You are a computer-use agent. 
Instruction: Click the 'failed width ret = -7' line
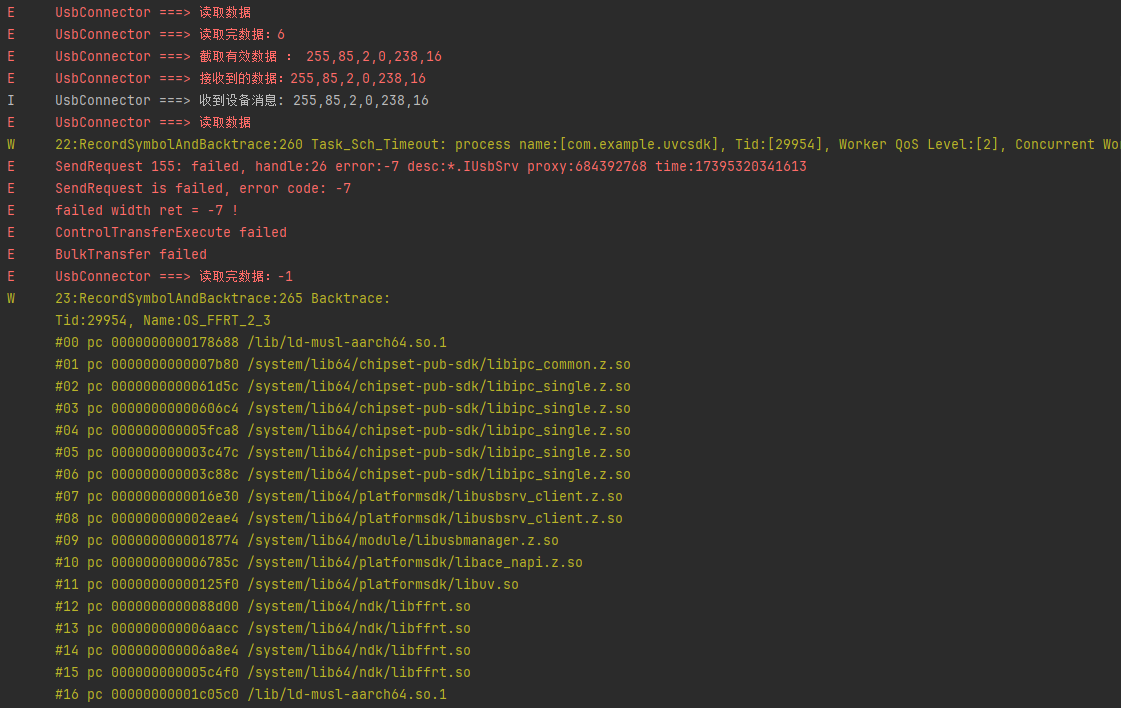147,210
